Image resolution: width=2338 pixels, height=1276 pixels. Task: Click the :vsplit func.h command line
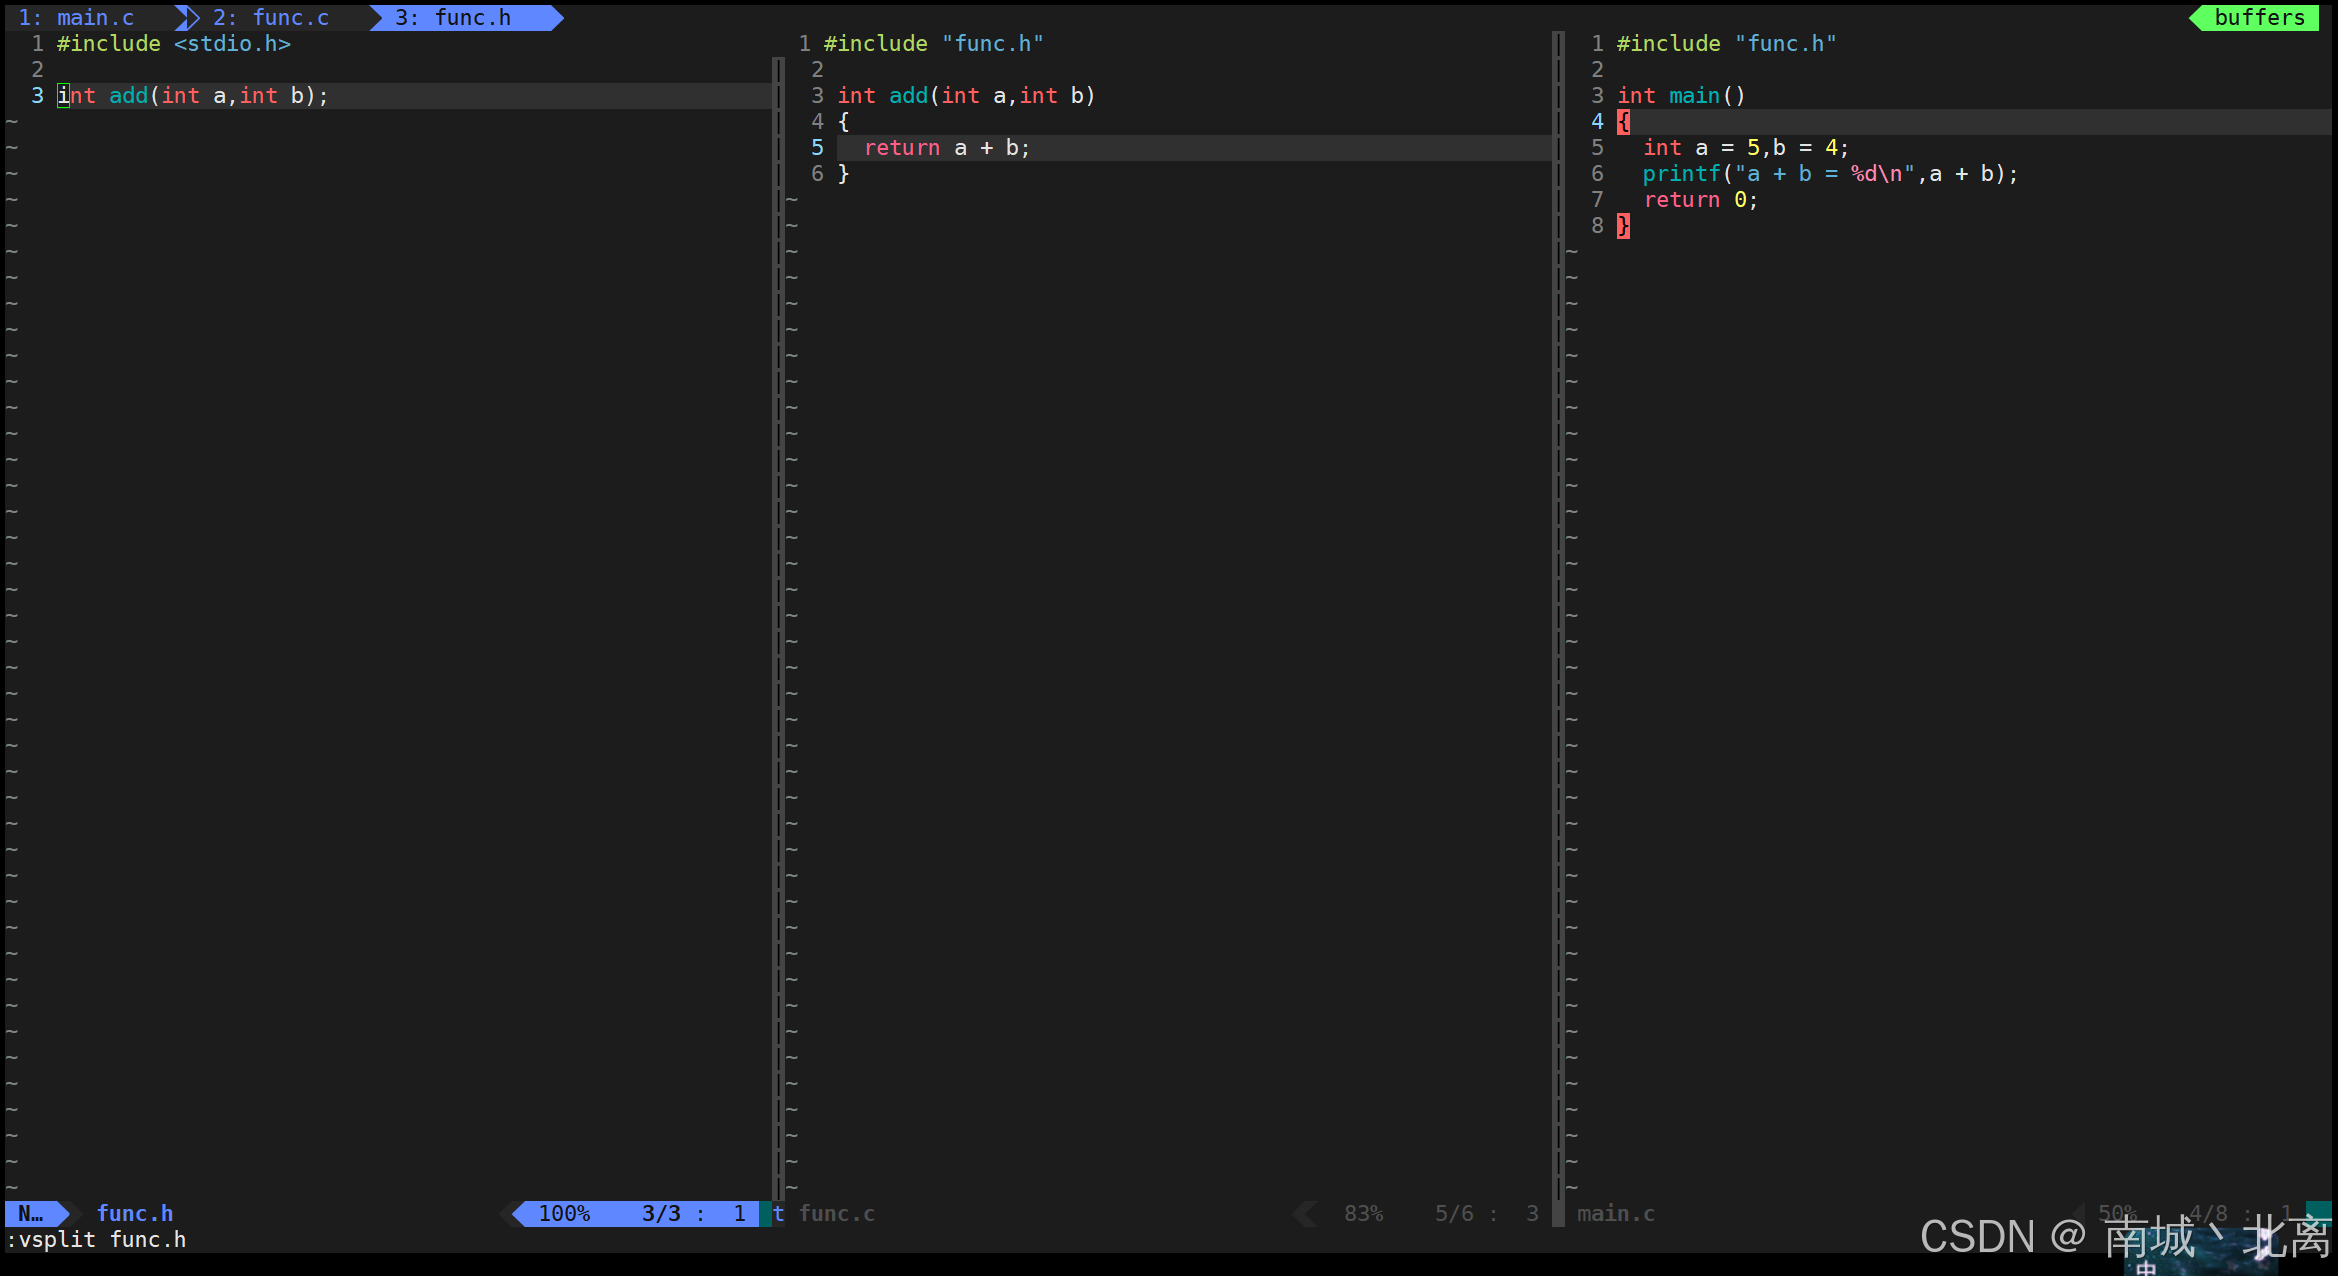[x=97, y=1240]
